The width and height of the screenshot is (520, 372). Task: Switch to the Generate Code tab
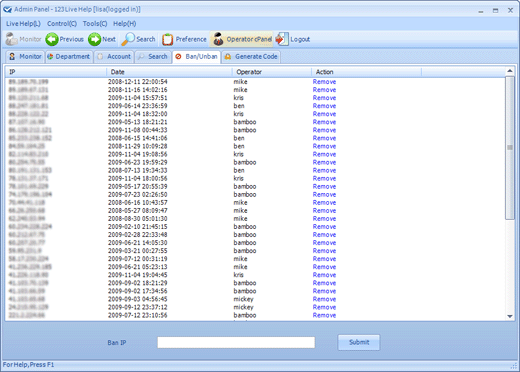[x=251, y=57]
